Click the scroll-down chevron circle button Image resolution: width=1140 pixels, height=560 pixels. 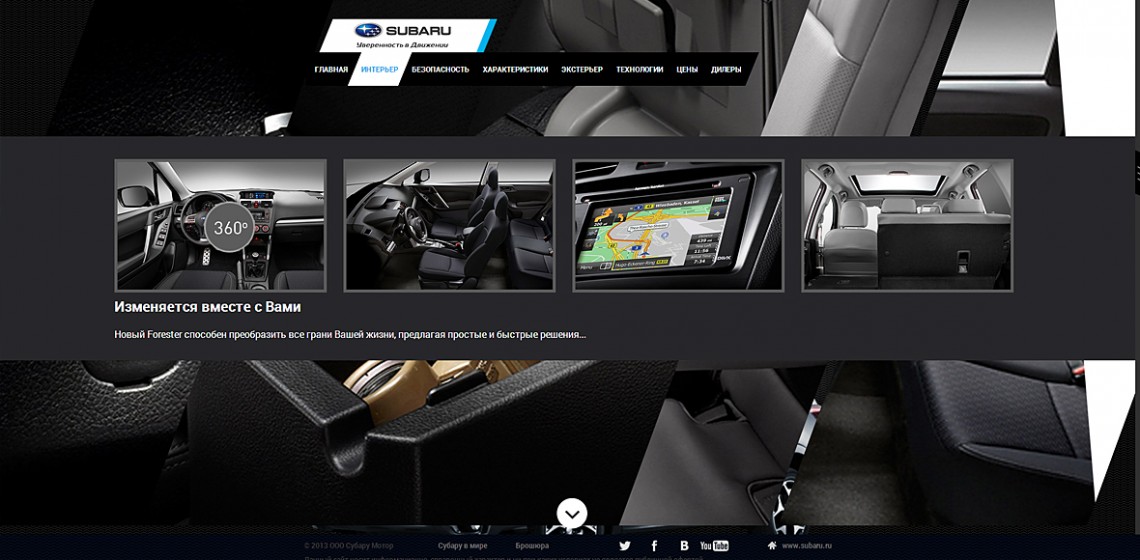pyautogui.click(x=572, y=513)
